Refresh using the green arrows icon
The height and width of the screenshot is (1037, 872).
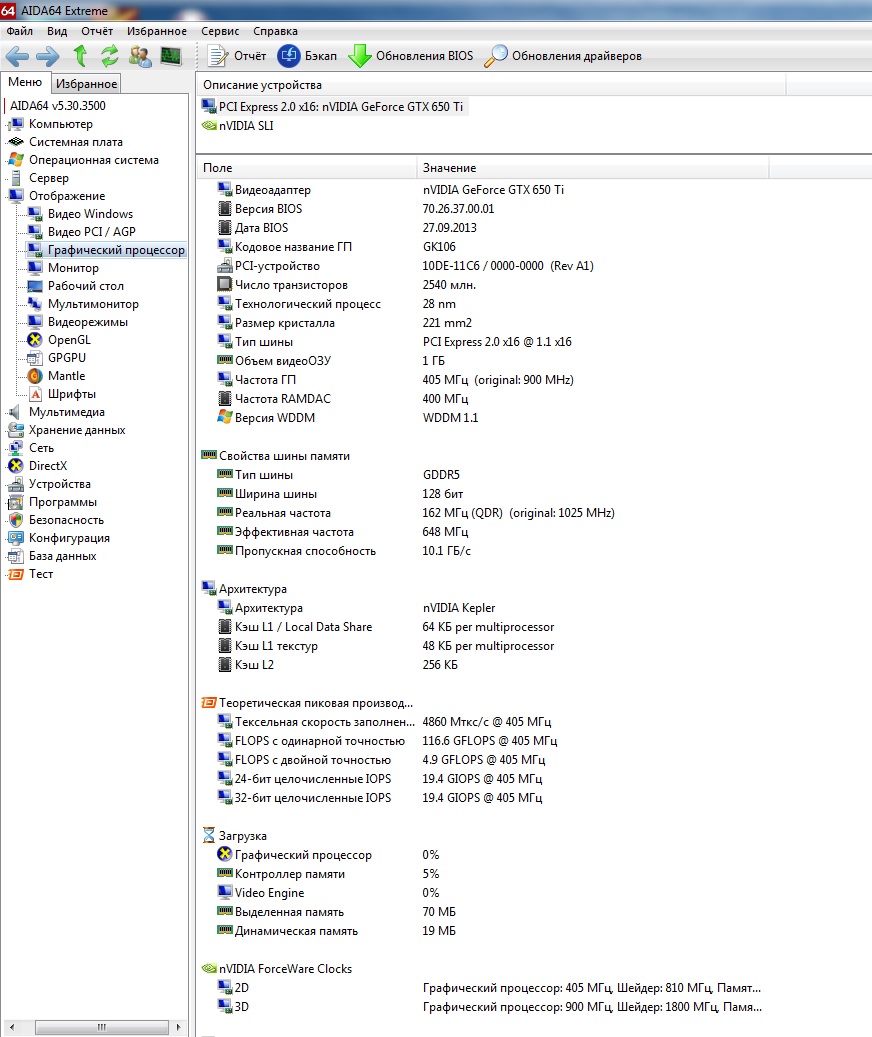pyautogui.click(x=109, y=56)
